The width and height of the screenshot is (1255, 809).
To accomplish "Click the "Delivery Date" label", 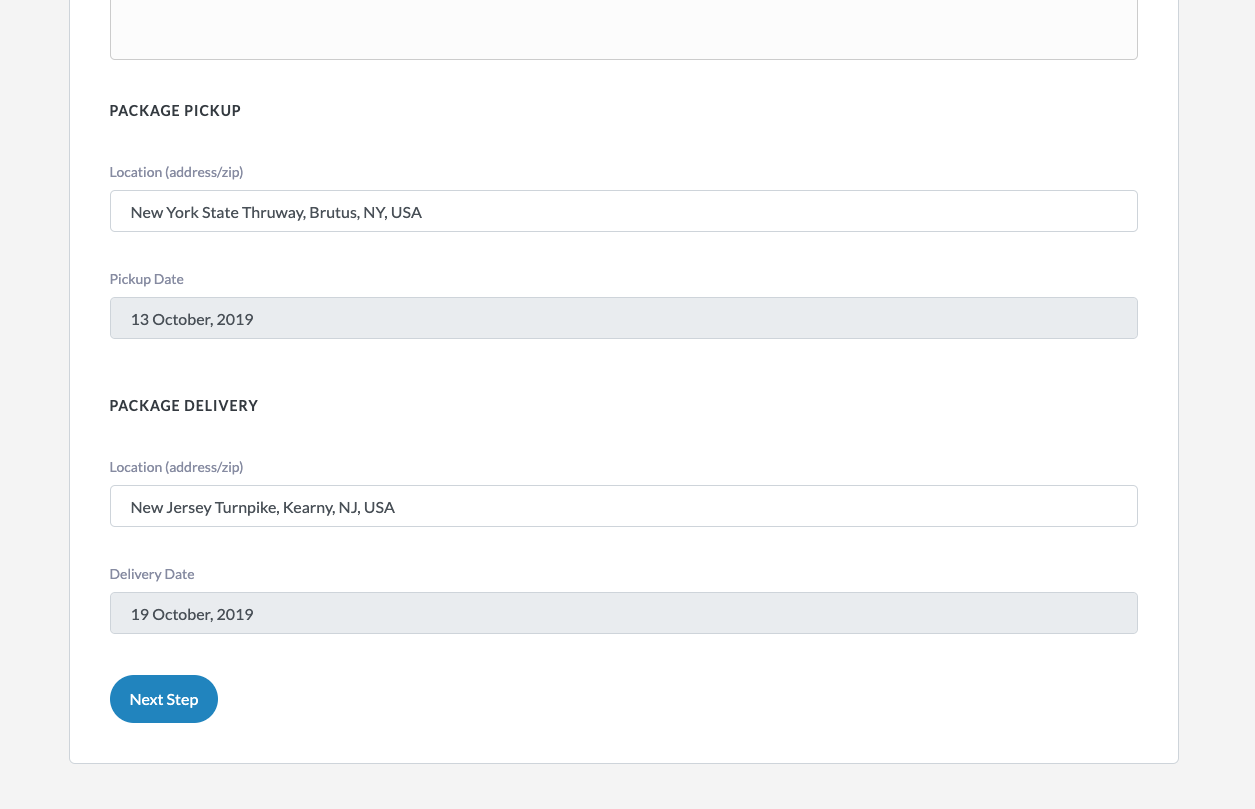I will (x=152, y=574).
